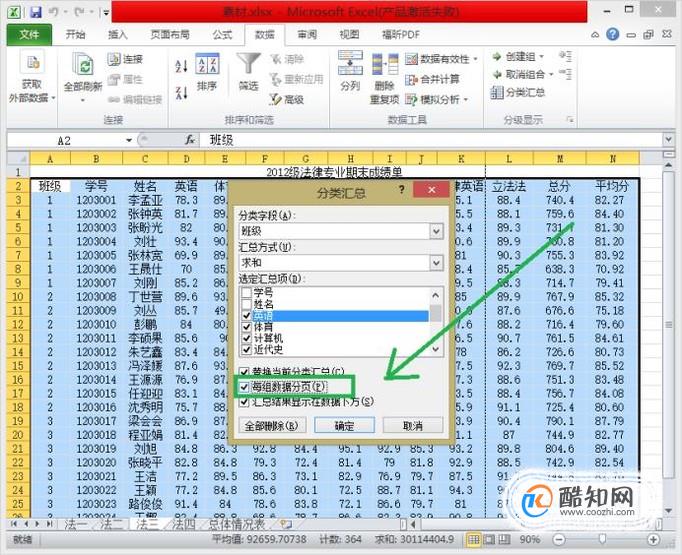Switch to Normal view status bar icon
The width and height of the screenshot is (682, 555).
coord(474,540)
